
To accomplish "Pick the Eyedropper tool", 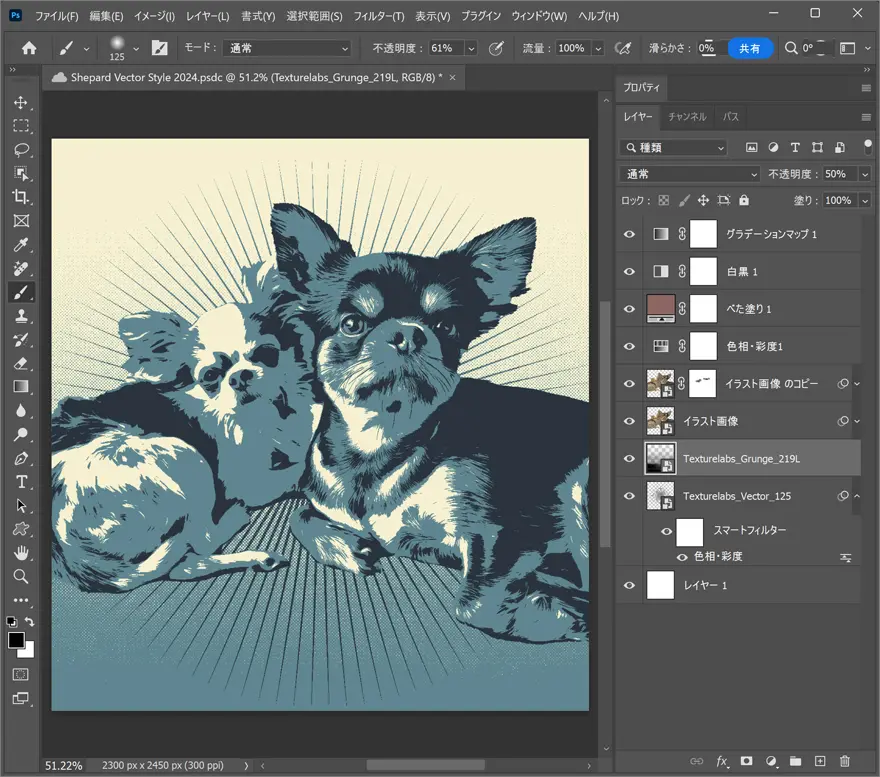I will pos(21,245).
